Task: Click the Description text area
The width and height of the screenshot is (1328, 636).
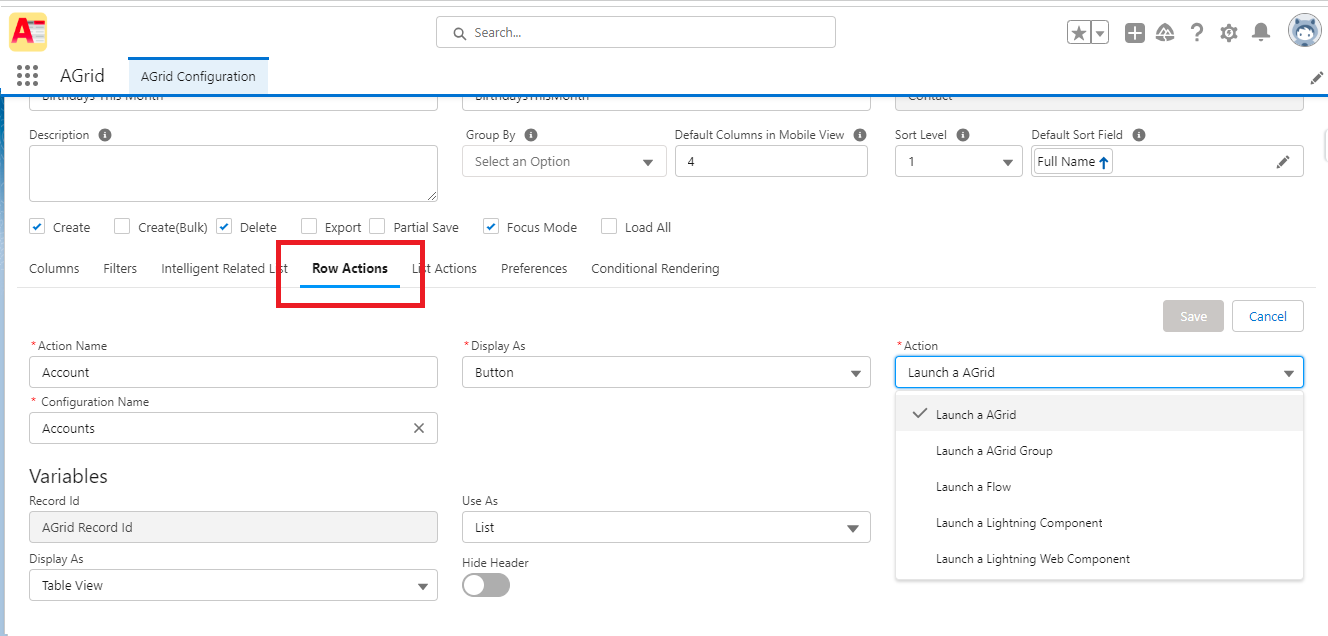Action: tap(233, 174)
